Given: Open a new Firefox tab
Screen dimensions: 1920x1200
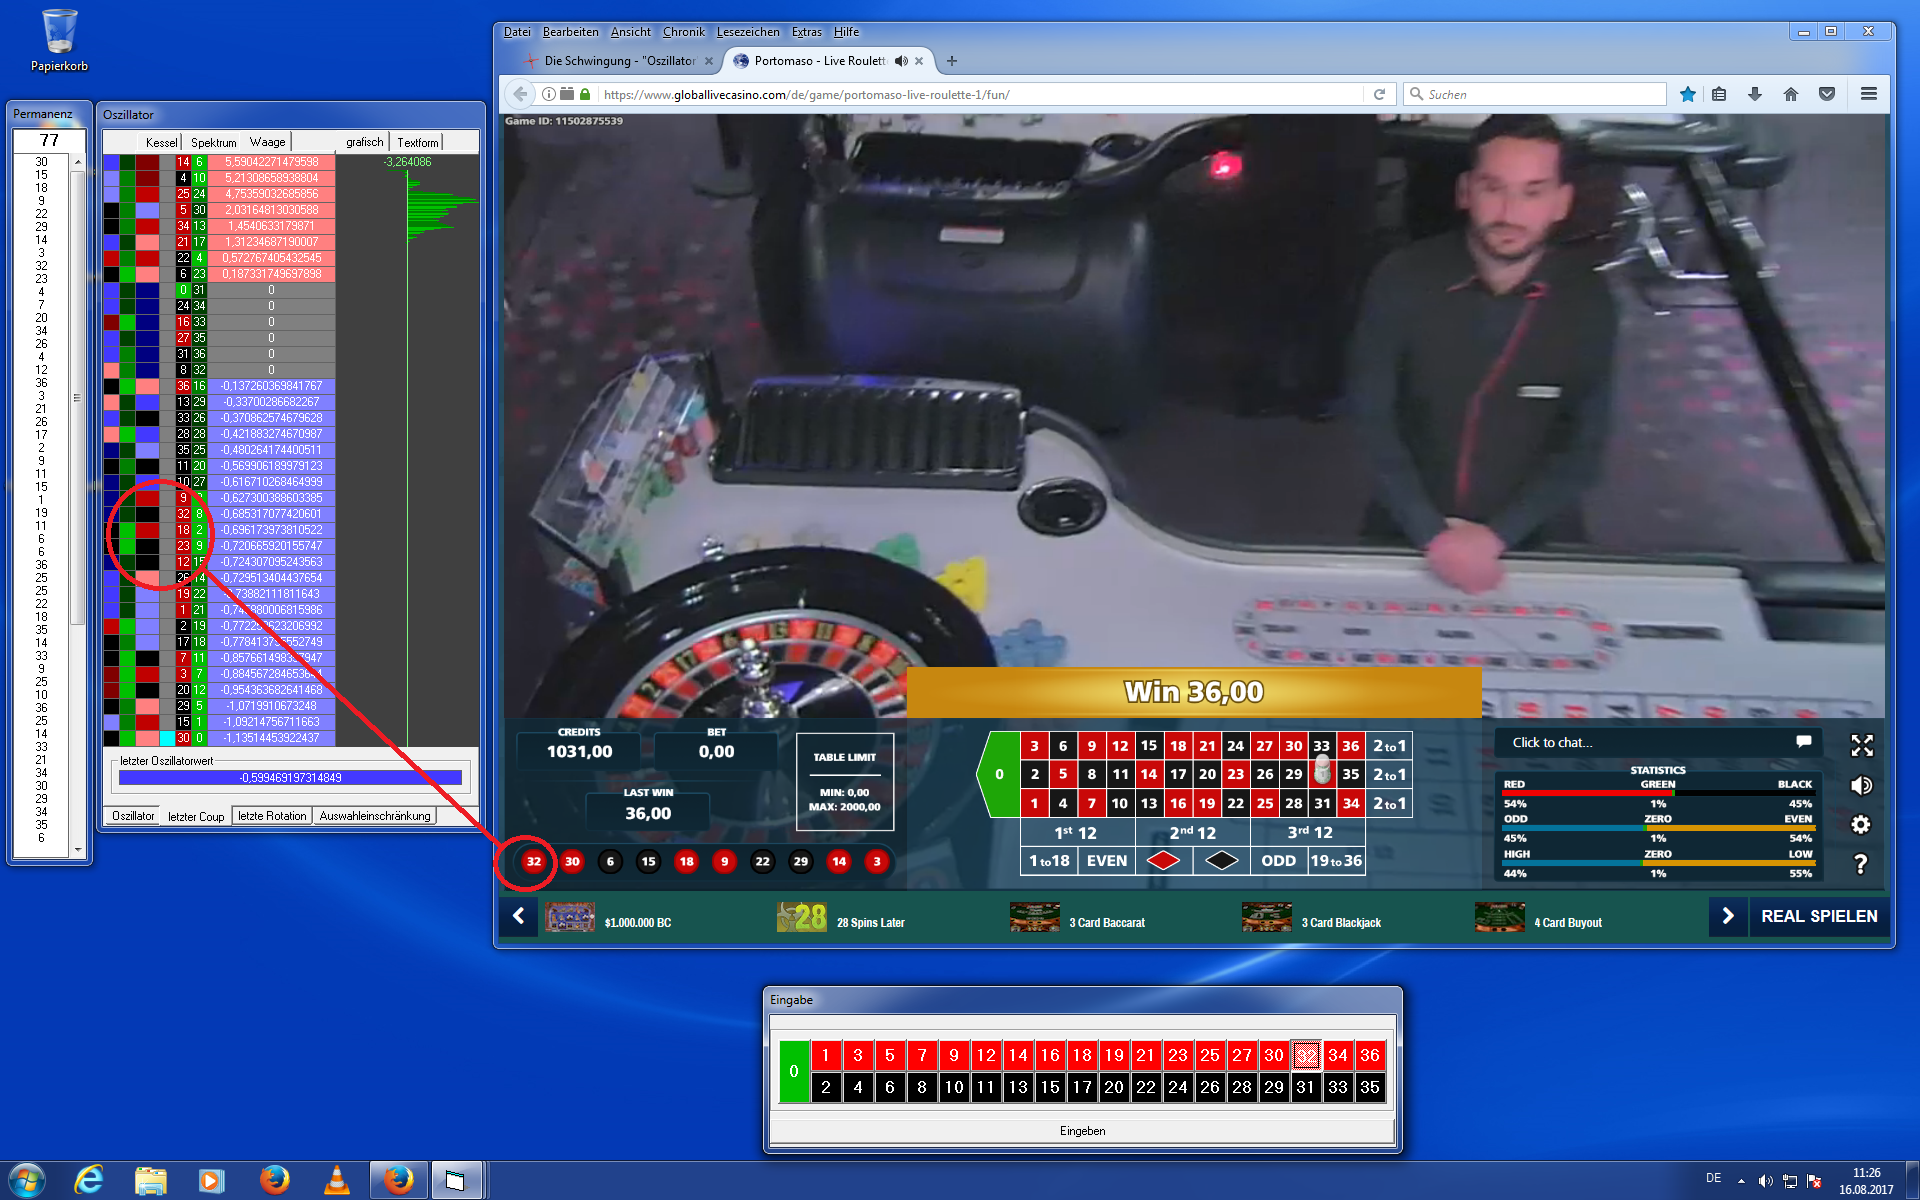Looking at the screenshot, I should (952, 61).
